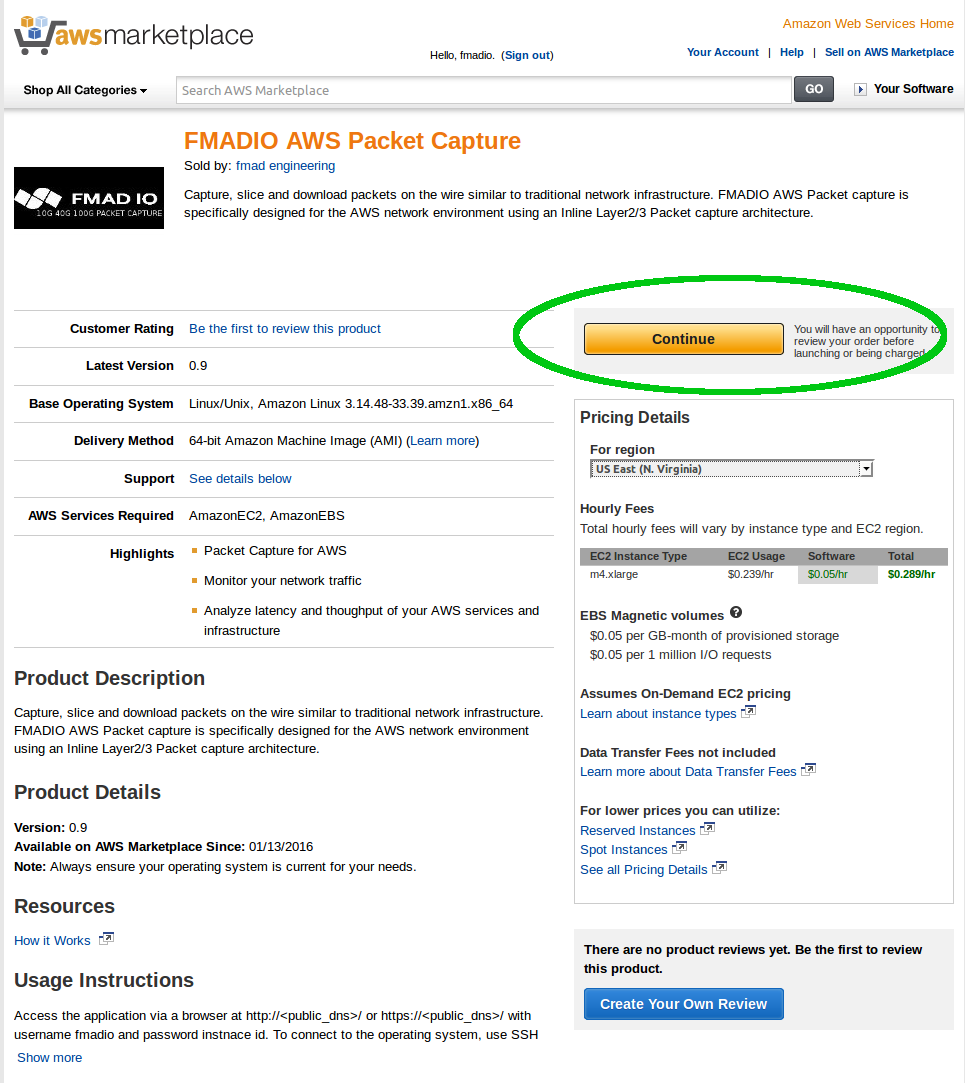Select Sell on AWS Marketplace in top navigation
The image size is (965, 1083).
[889, 52]
